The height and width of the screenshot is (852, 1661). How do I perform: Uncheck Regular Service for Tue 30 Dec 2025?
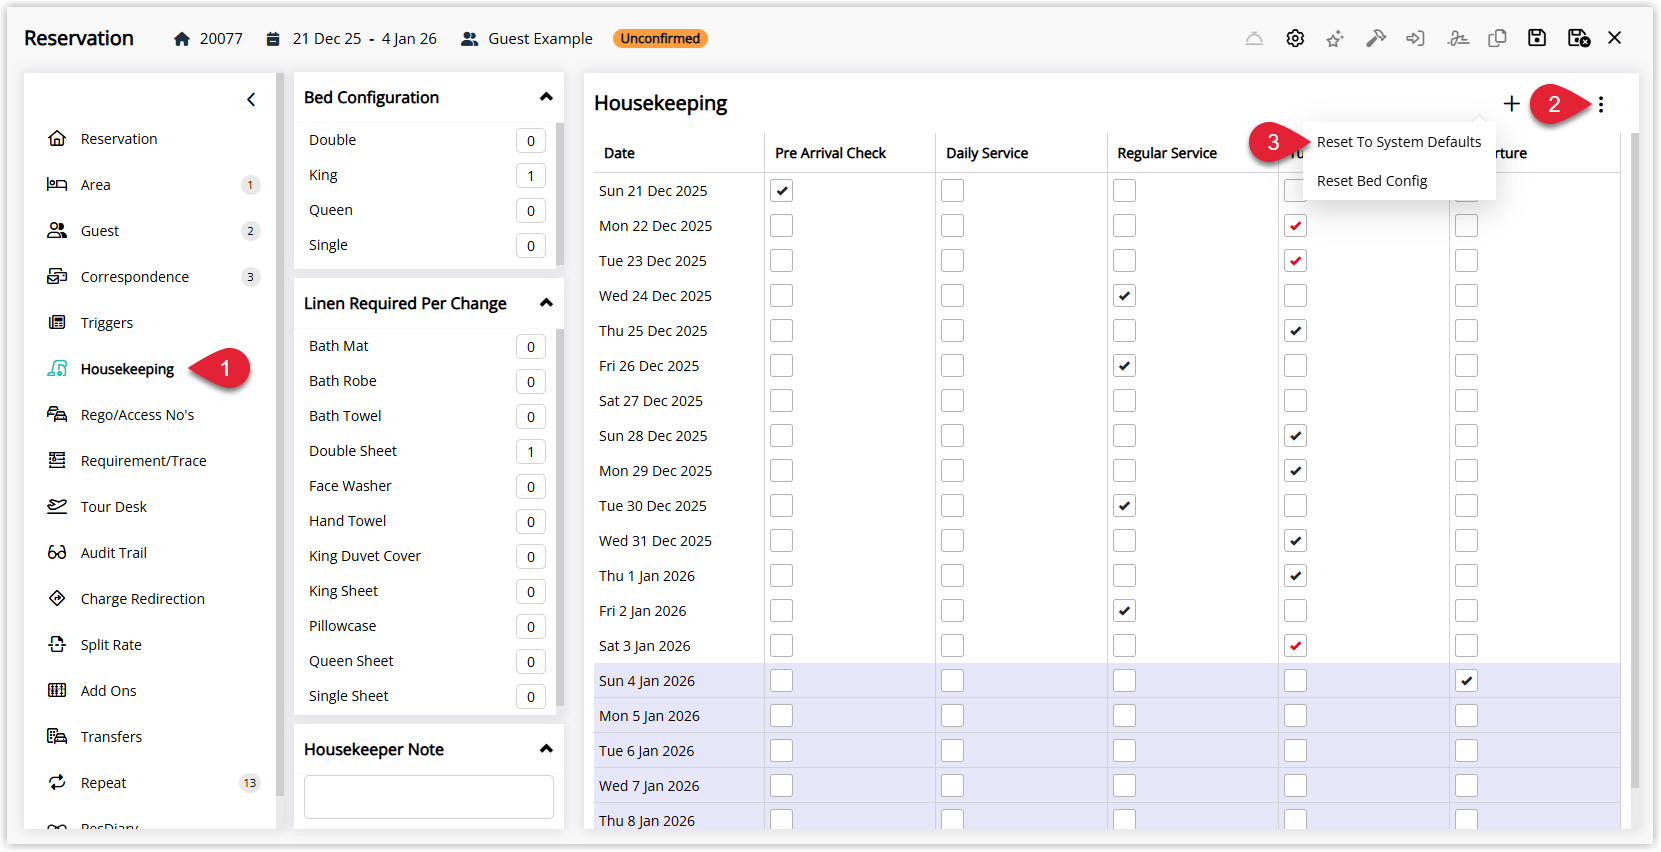click(x=1124, y=506)
